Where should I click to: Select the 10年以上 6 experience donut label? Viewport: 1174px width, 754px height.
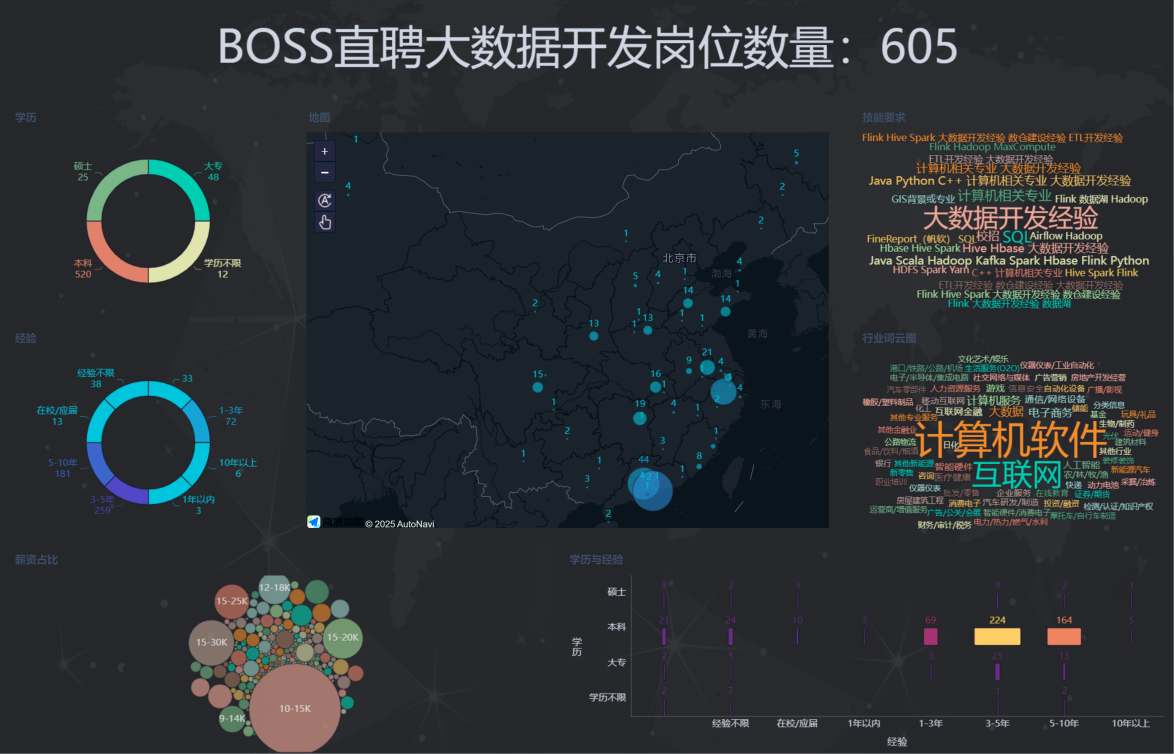(238, 468)
